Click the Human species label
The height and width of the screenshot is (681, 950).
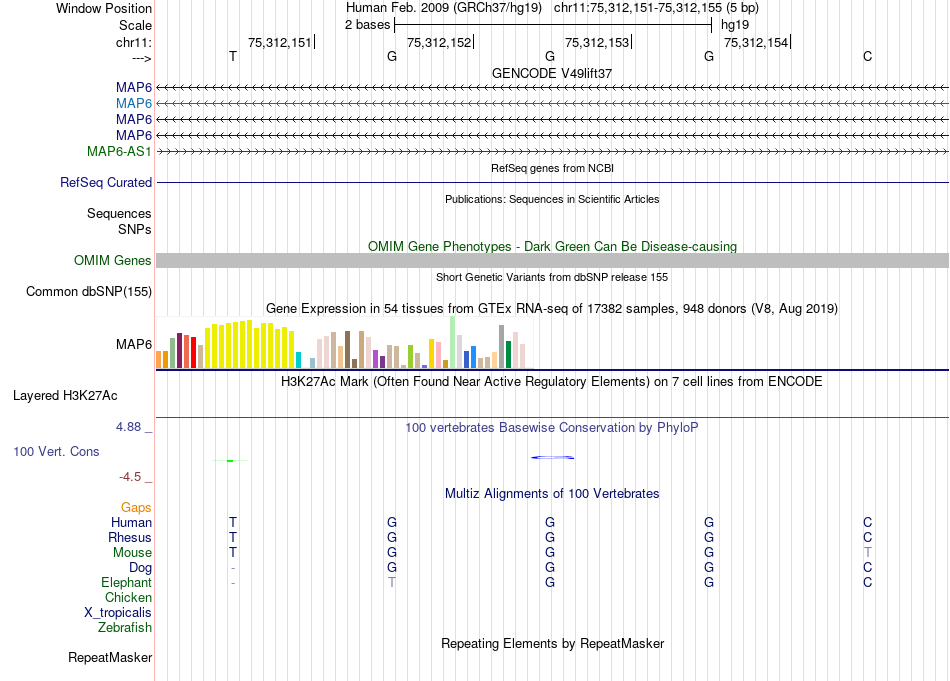click(131, 522)
